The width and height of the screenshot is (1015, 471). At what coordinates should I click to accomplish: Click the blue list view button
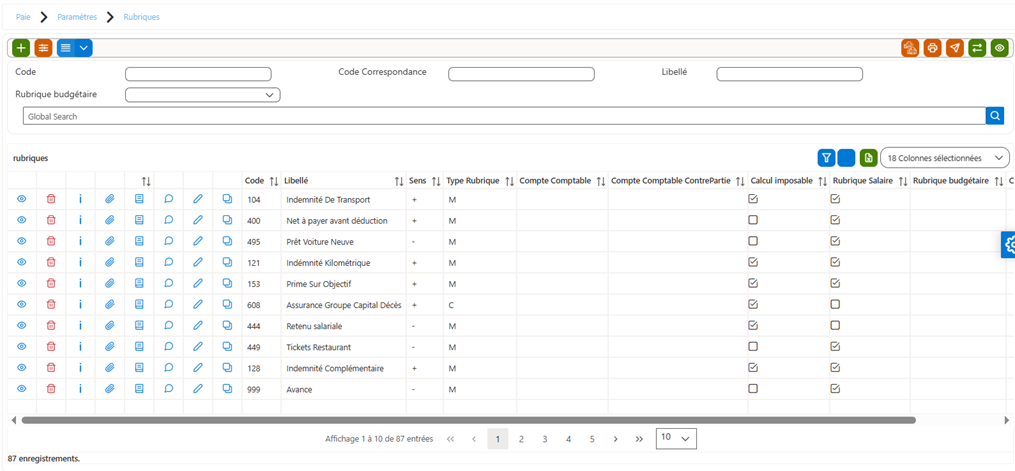[x=66, y=48]
